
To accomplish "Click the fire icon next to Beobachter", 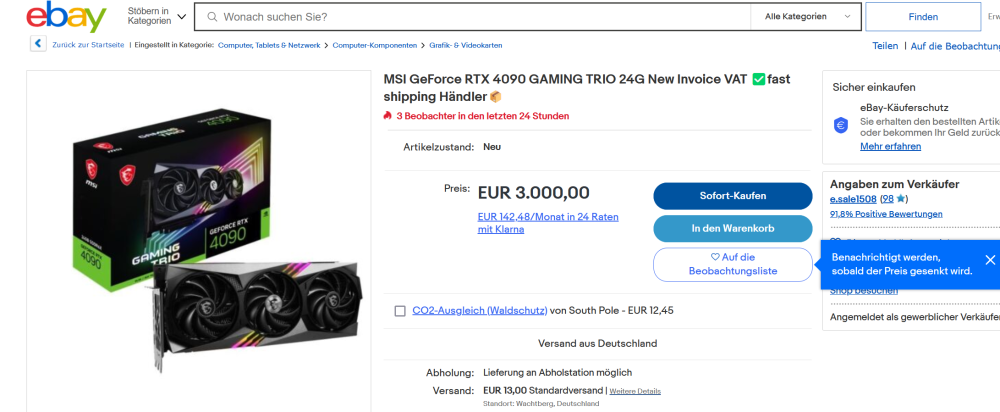I will pyautogui.click(x=388, y=116).
